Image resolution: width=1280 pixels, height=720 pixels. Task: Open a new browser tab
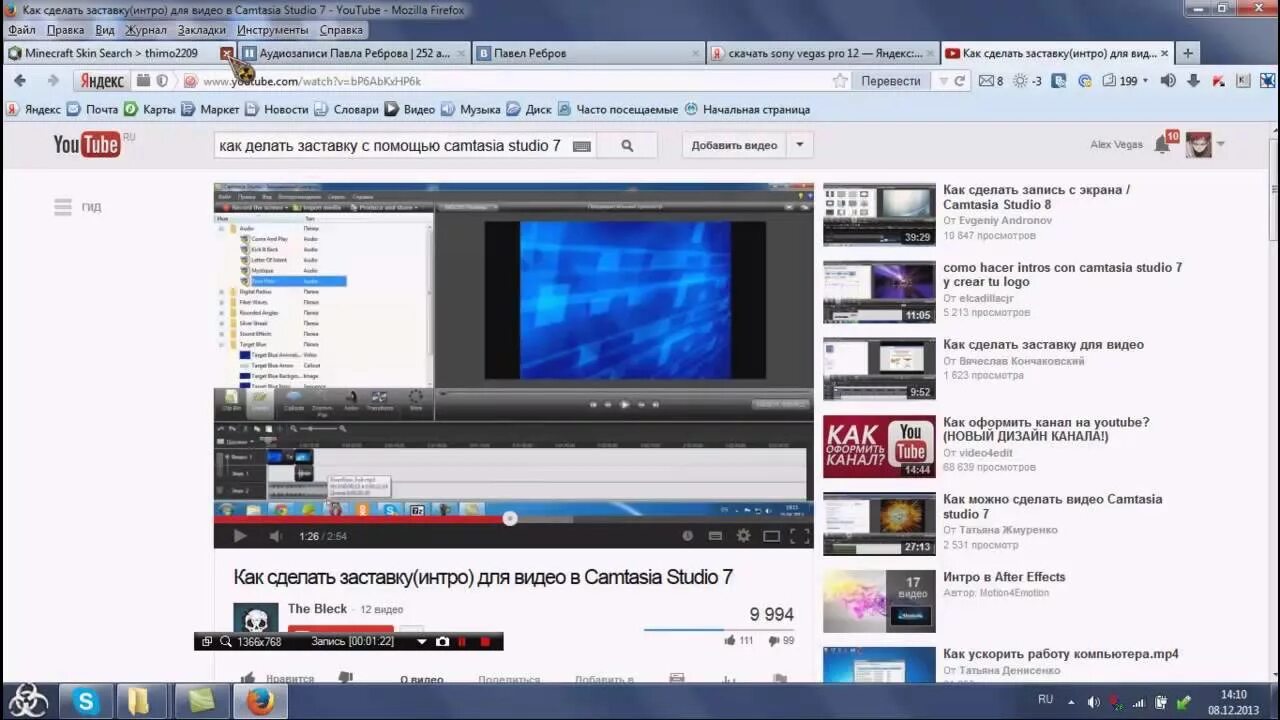click(1188, 53)
